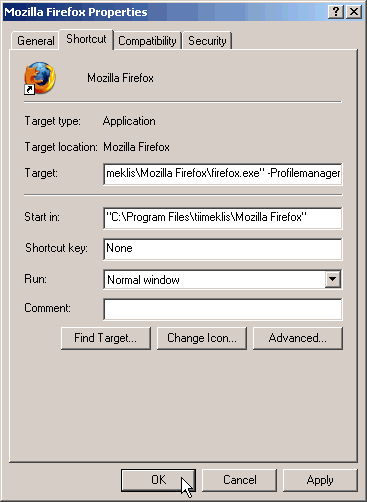This screenshot has height=502, width=367.
Task: Click the empty Comment field
Action: (223, 309)
